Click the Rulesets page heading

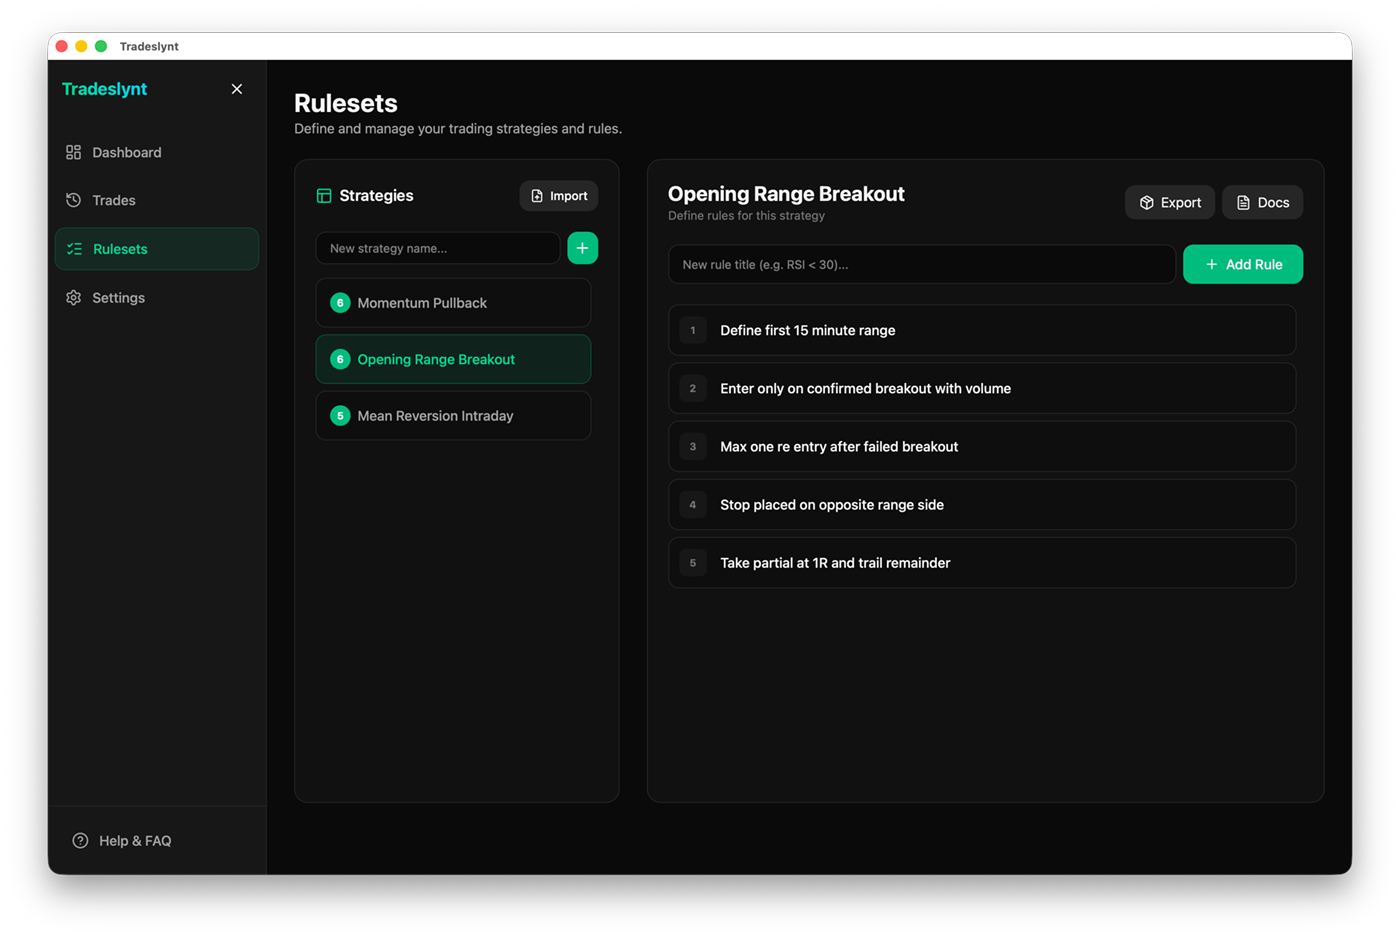[346, 103]
